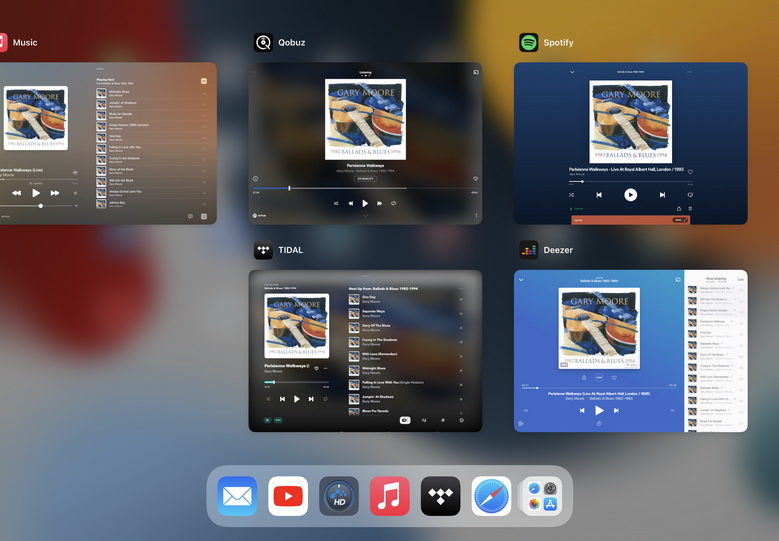779x541 pixels.
Task: Collapse Qobuz player with top chevron
Action: 254,73
